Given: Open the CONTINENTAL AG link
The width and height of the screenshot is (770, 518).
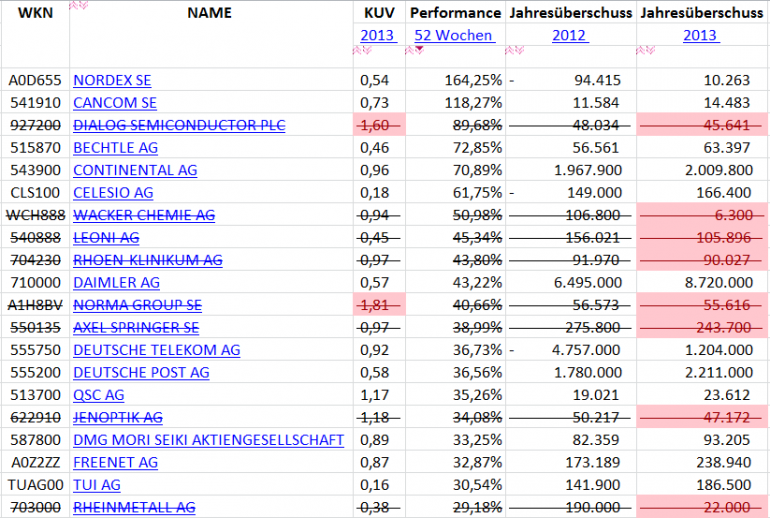Looking at the screenshot, I should pyautogui.click(x=135, y=170).
